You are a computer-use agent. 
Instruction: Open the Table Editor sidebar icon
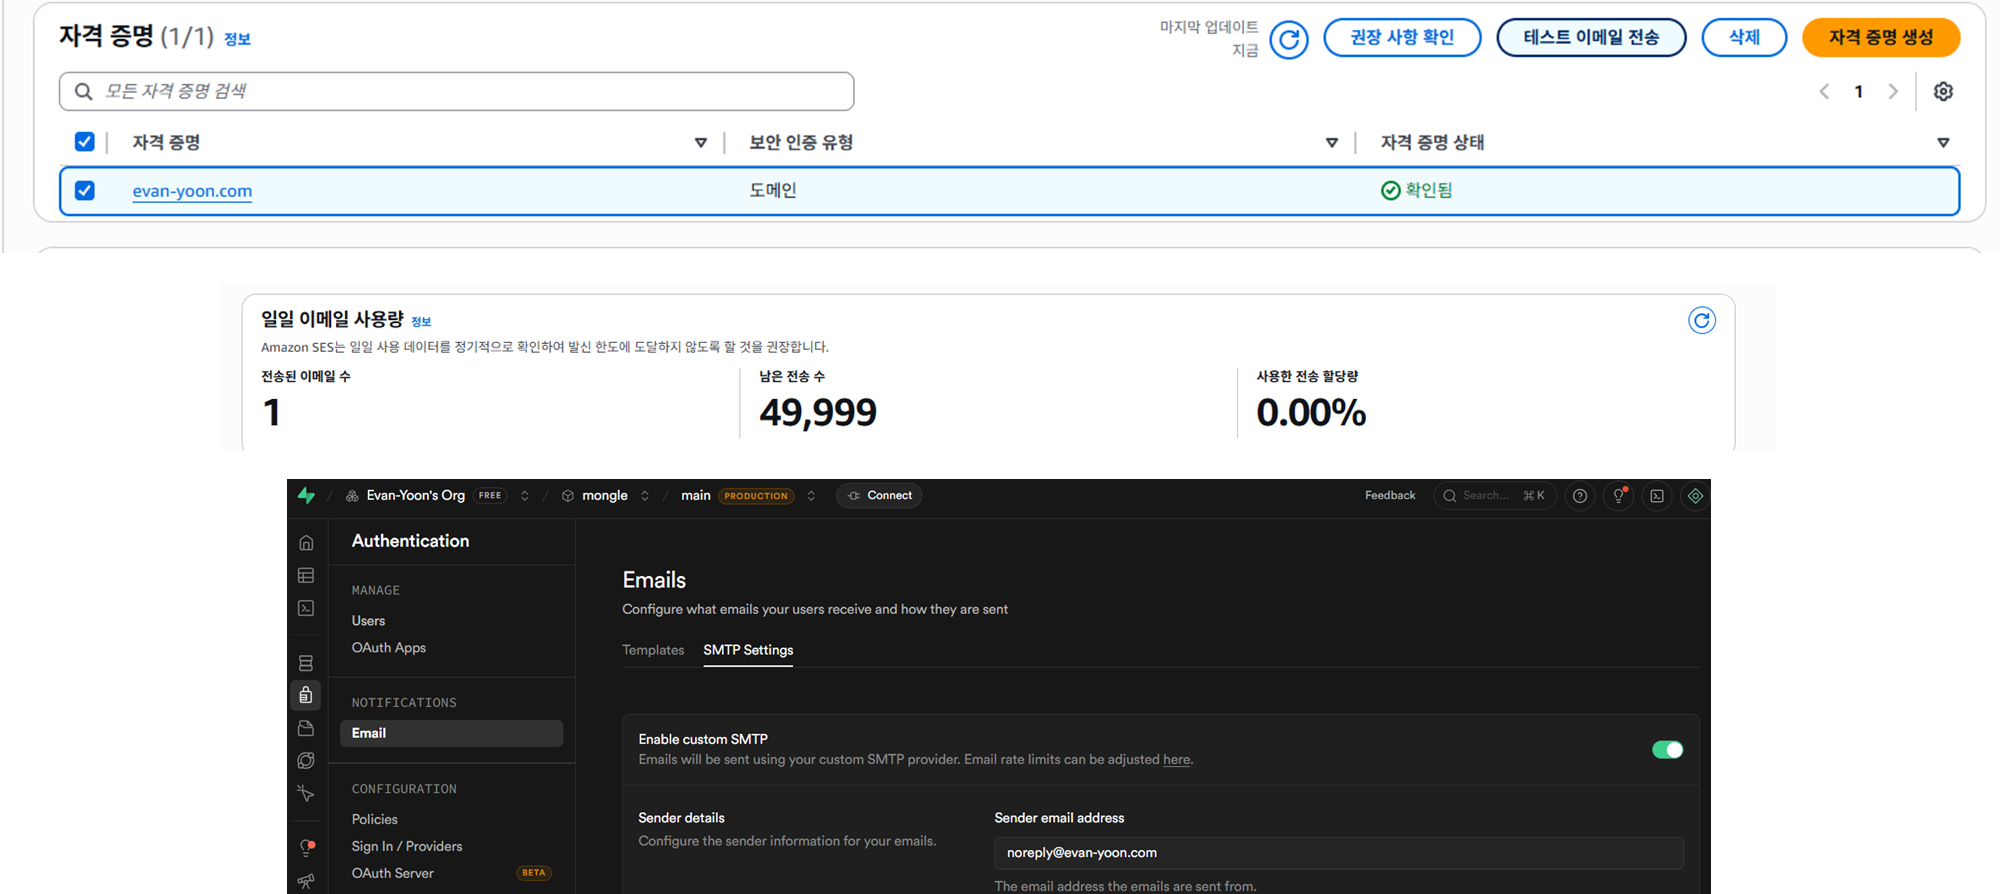coord(306,575)
